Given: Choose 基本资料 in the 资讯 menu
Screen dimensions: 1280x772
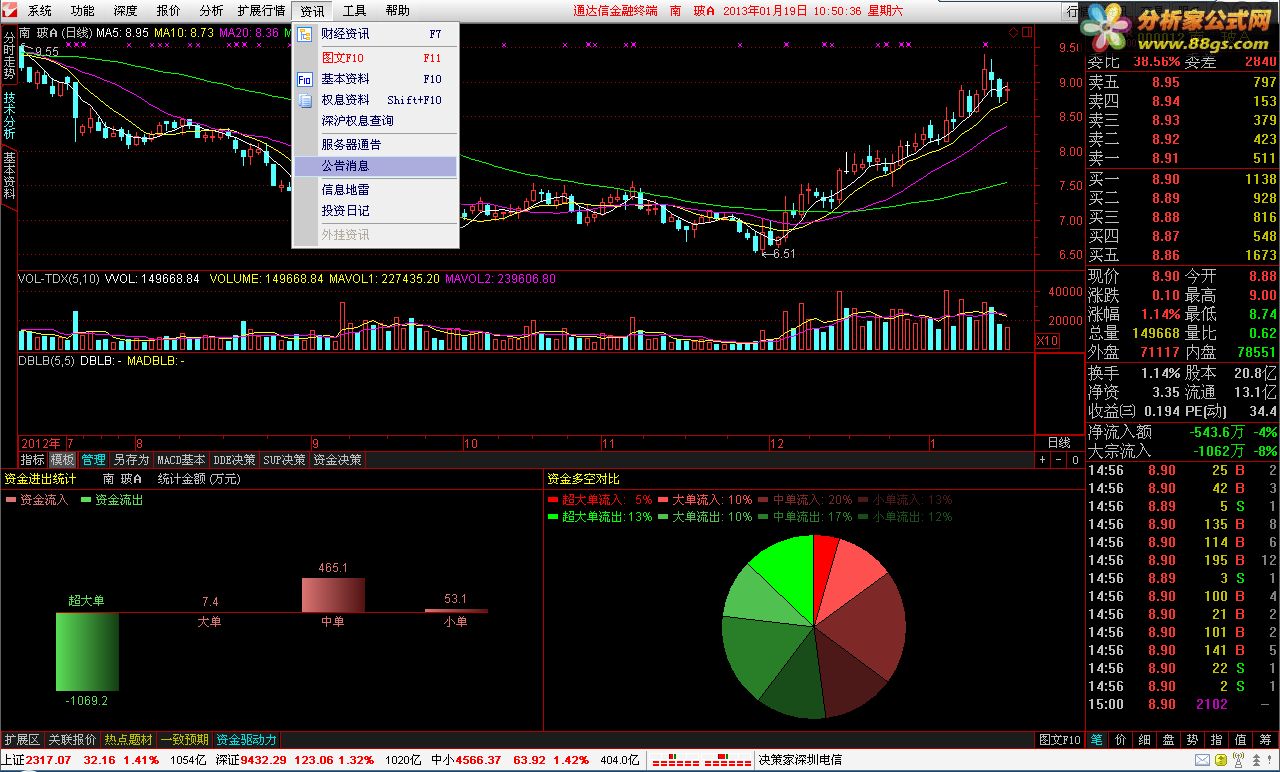Looking at the screenshot, I should tap(376, 79).
